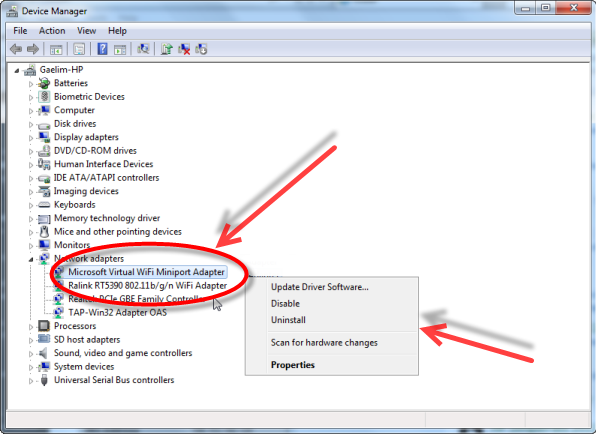Click Scan for hardware changes toolbar icon
The height and width of the screenshot is (434, 596).
[x=143, y=49]
